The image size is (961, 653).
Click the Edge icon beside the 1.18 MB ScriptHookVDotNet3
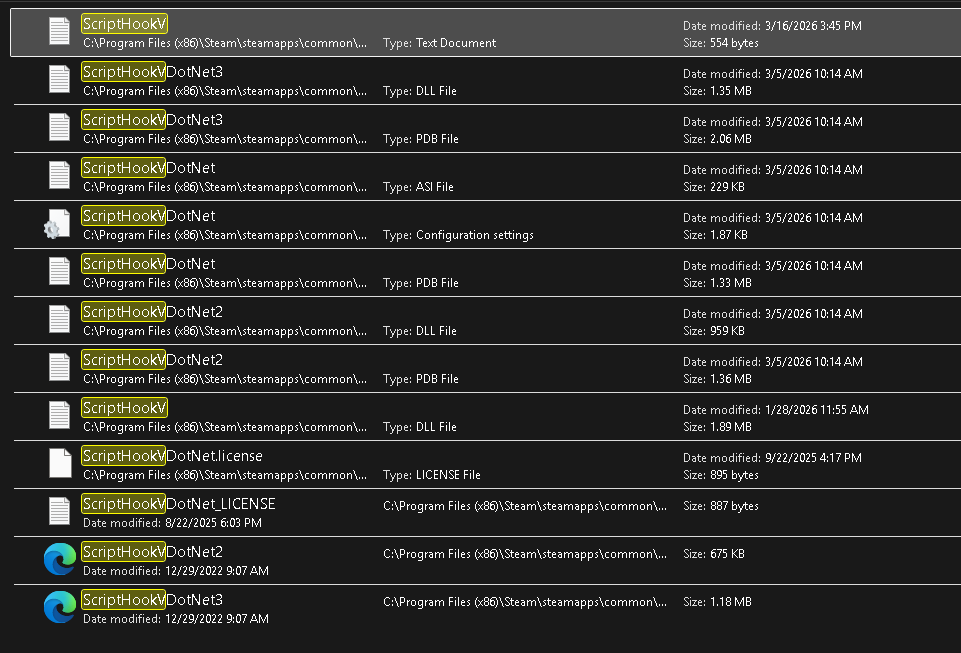[x=60, y=608]
